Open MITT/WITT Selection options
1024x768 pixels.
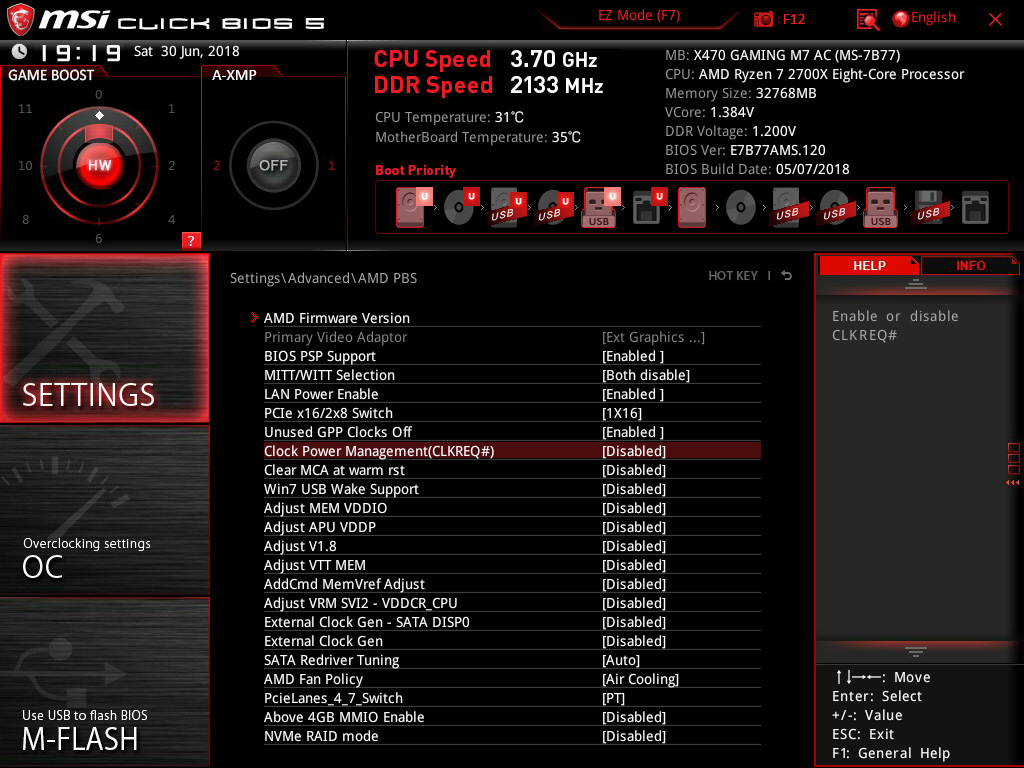tap(512, 376)
